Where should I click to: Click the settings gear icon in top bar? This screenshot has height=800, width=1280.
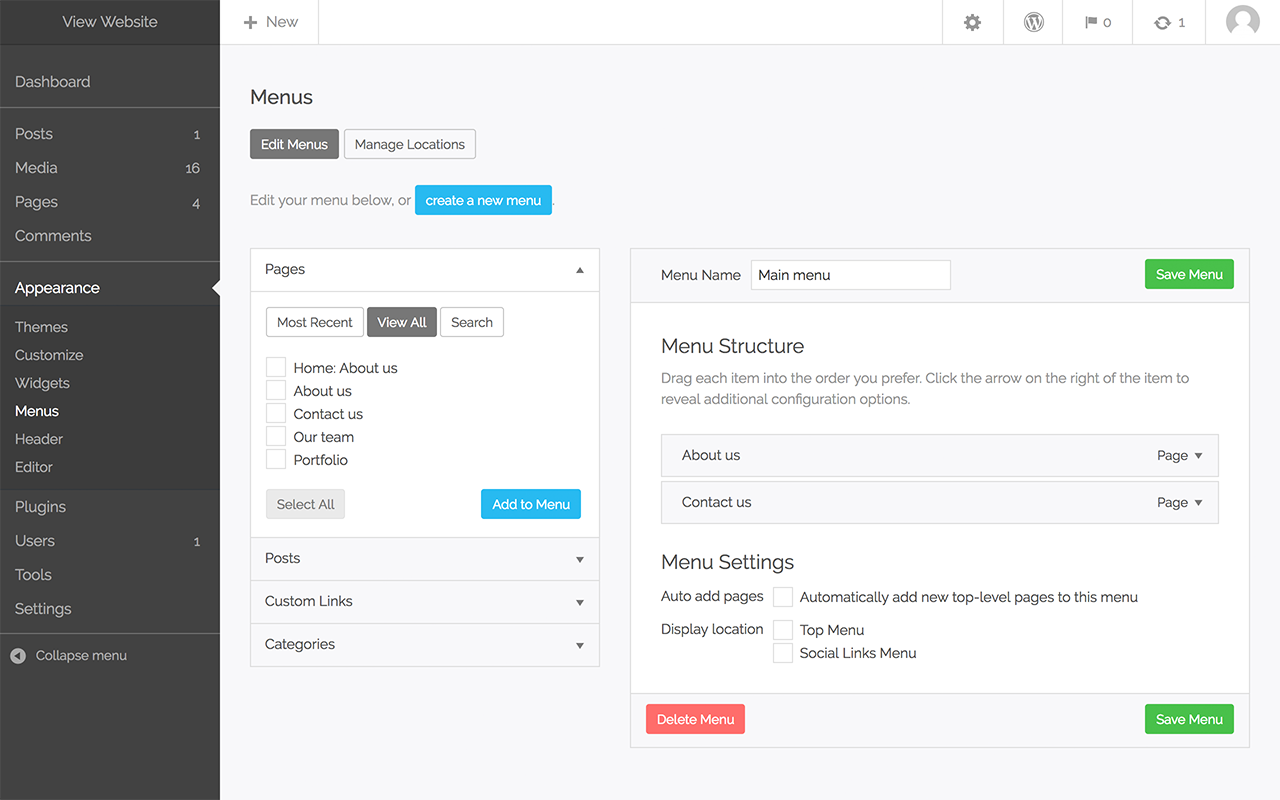972,22
